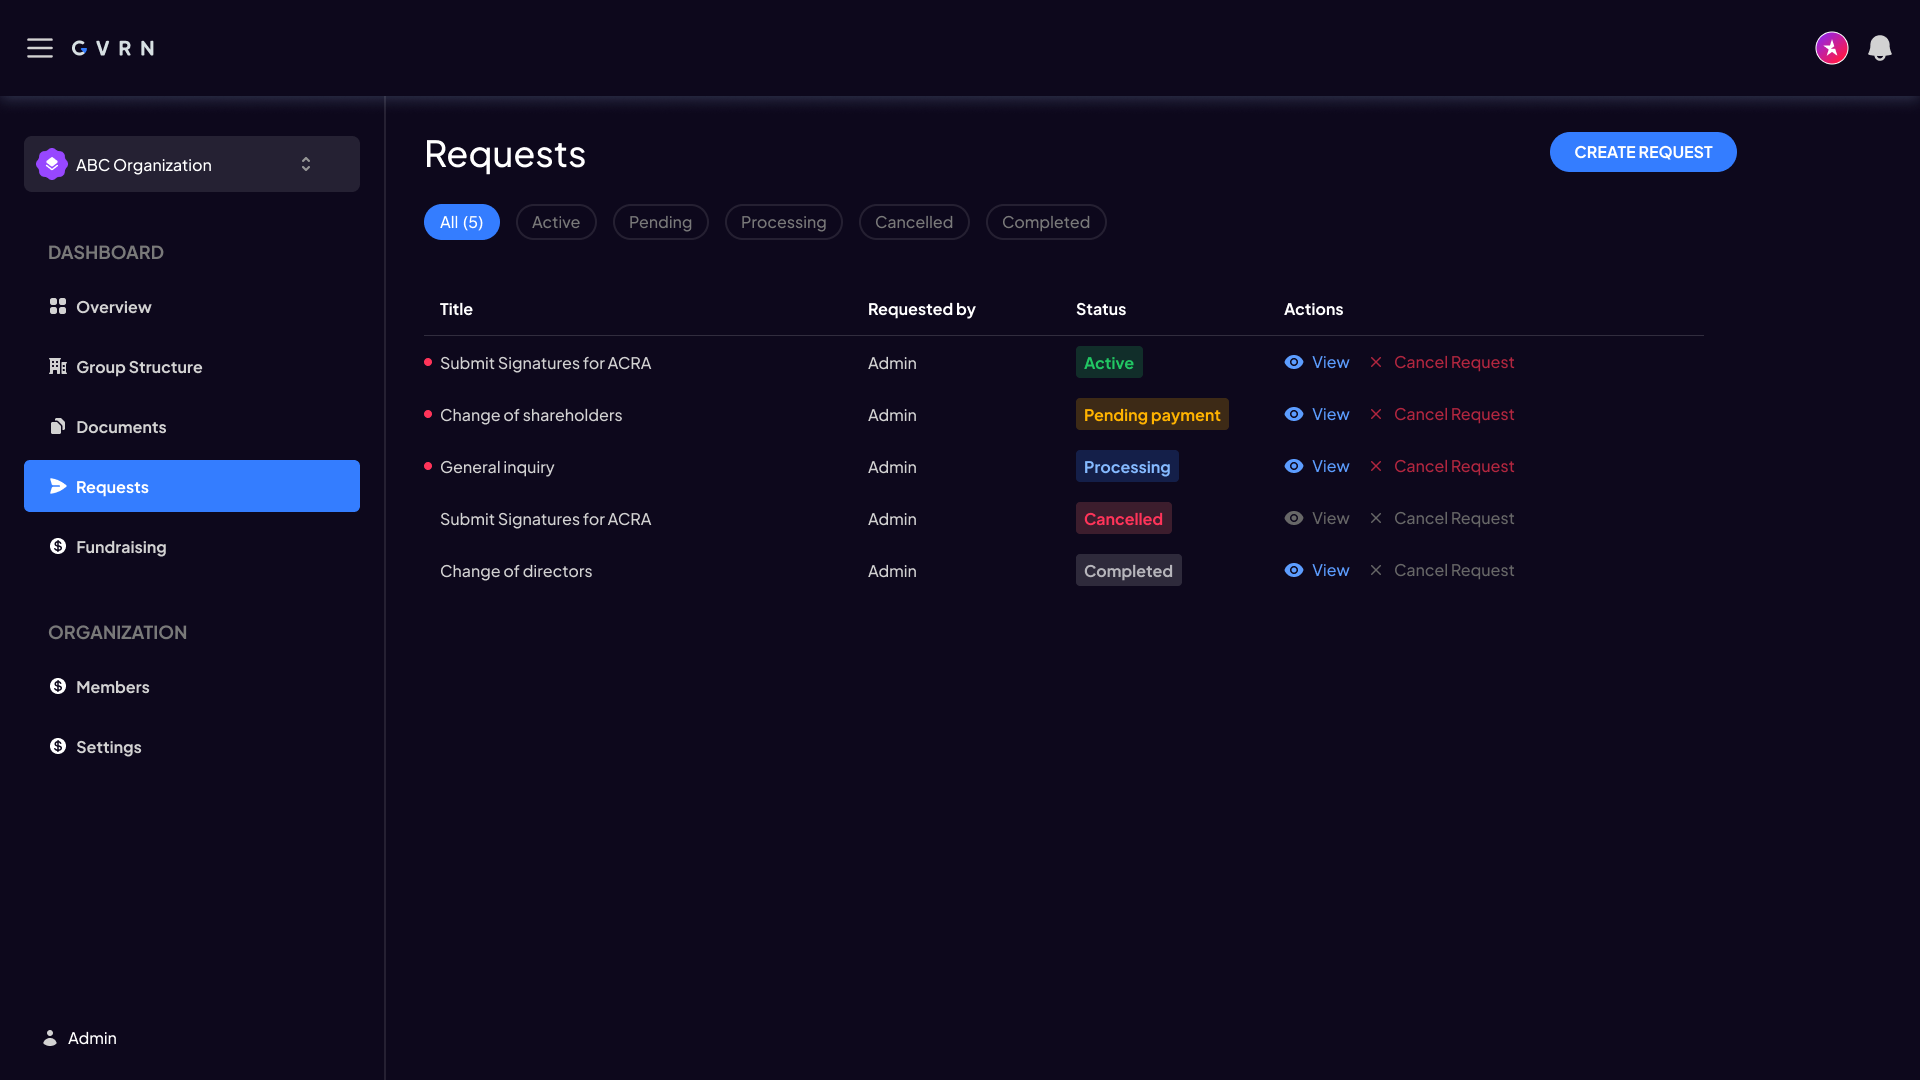Click X icon for General inquiry
The height and width of the screenshot is (1080, 1920).
pos(1376,466)
